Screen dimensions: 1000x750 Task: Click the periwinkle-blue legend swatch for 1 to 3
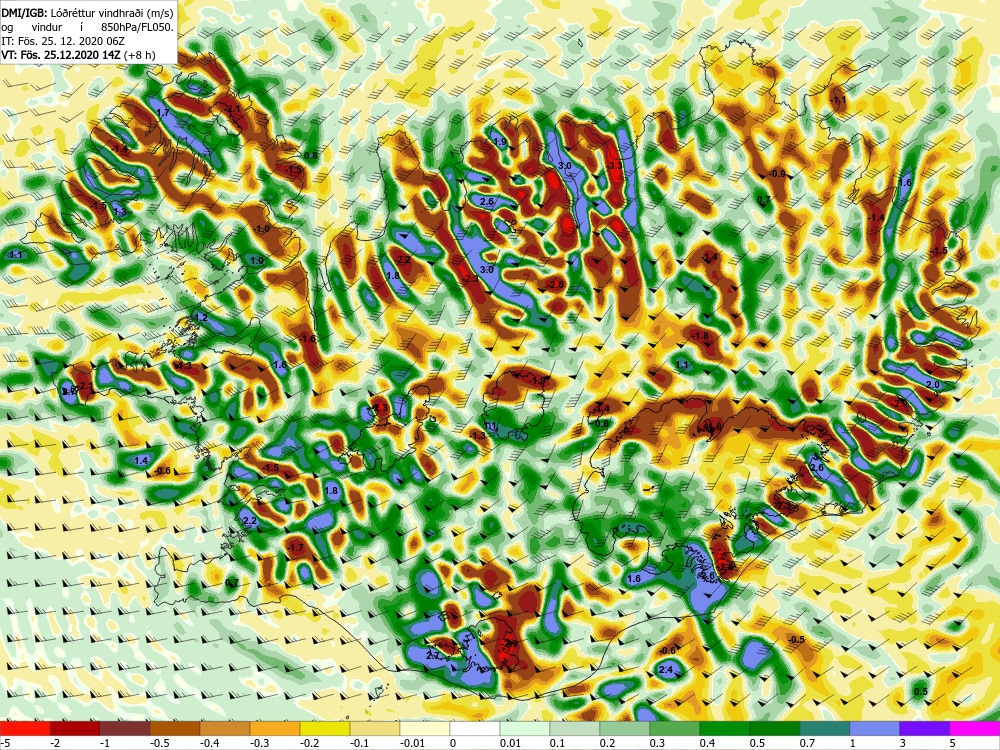click(875, 728)
